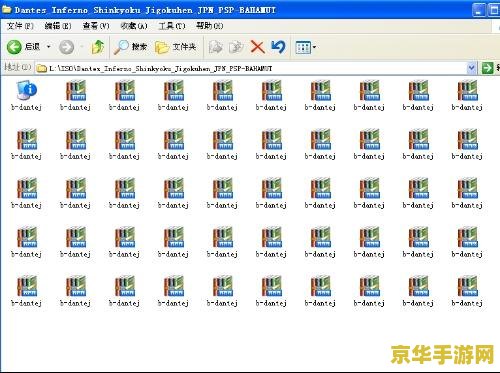Screen dimensions: 500x373
Task: Click the folder icon in the title bar
Action: pos(6,10)
